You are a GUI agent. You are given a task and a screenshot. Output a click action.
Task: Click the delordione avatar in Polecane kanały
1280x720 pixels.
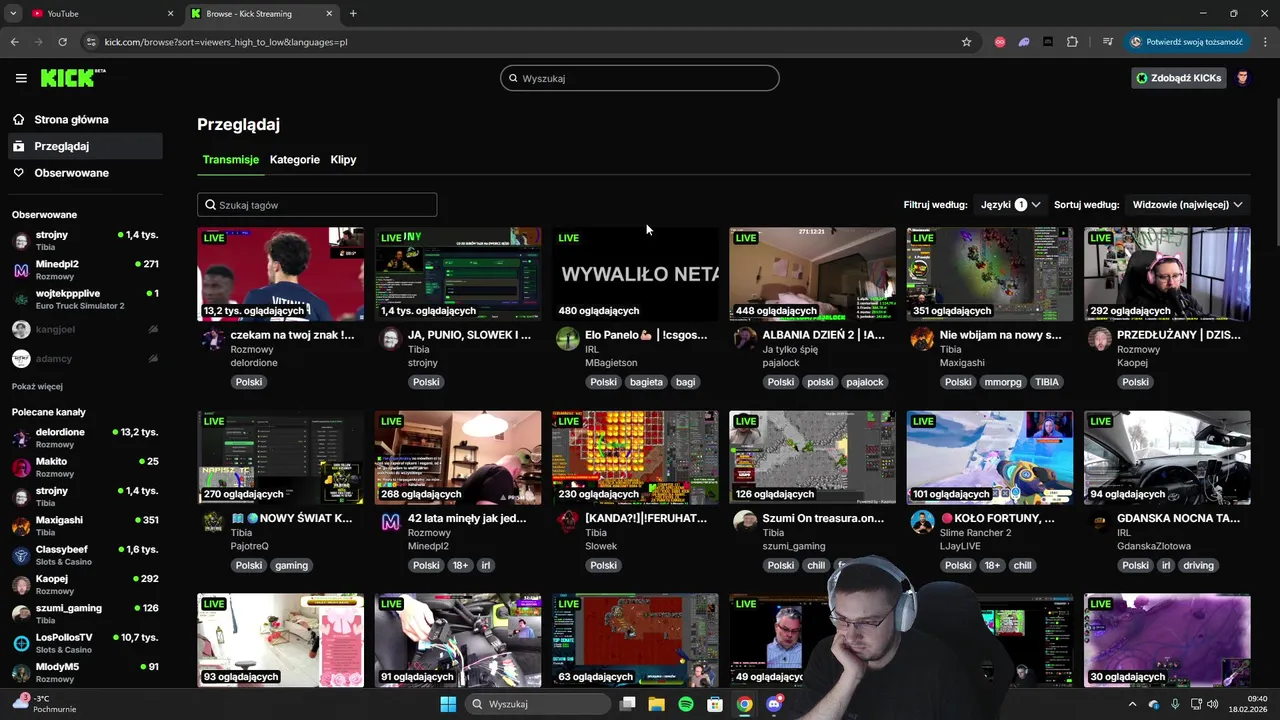click(x=21, y=438)
